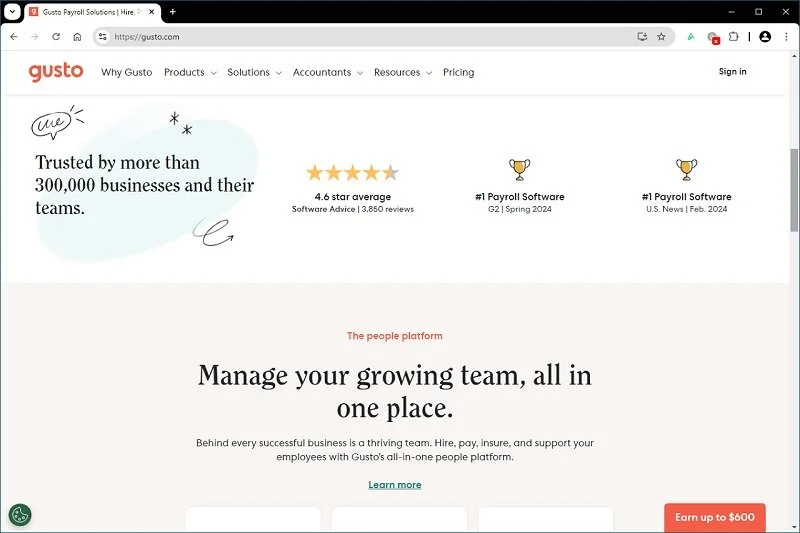Open the browser home page icon
Screen dimensions: 800x533
(x=77, y=37)
